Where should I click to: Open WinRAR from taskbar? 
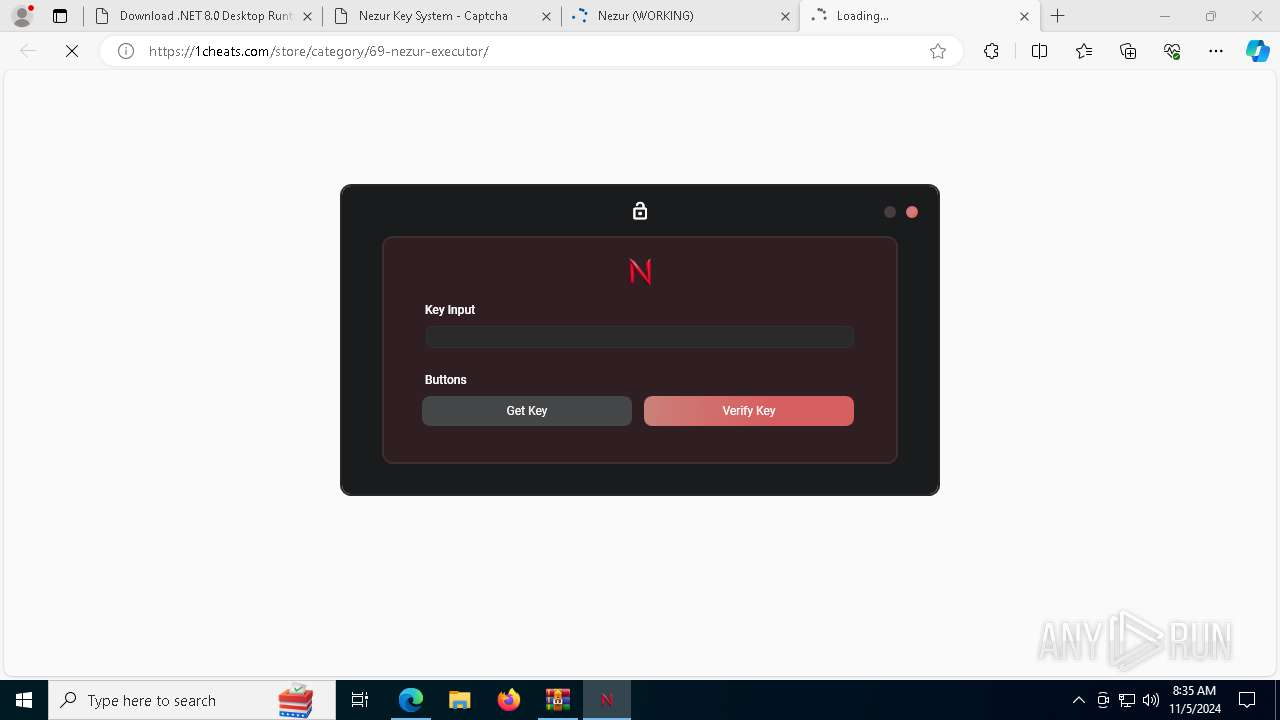[557, 700]
